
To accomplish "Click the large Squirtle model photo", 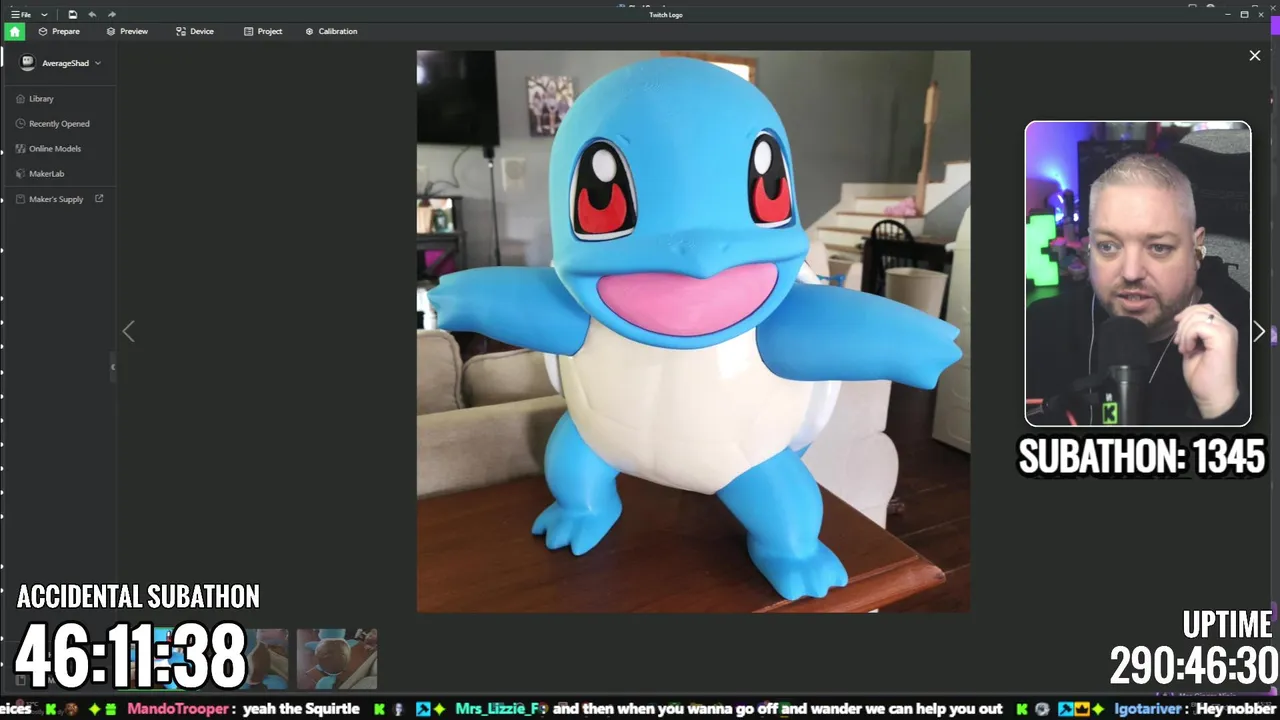I will [x=693, y=331].
